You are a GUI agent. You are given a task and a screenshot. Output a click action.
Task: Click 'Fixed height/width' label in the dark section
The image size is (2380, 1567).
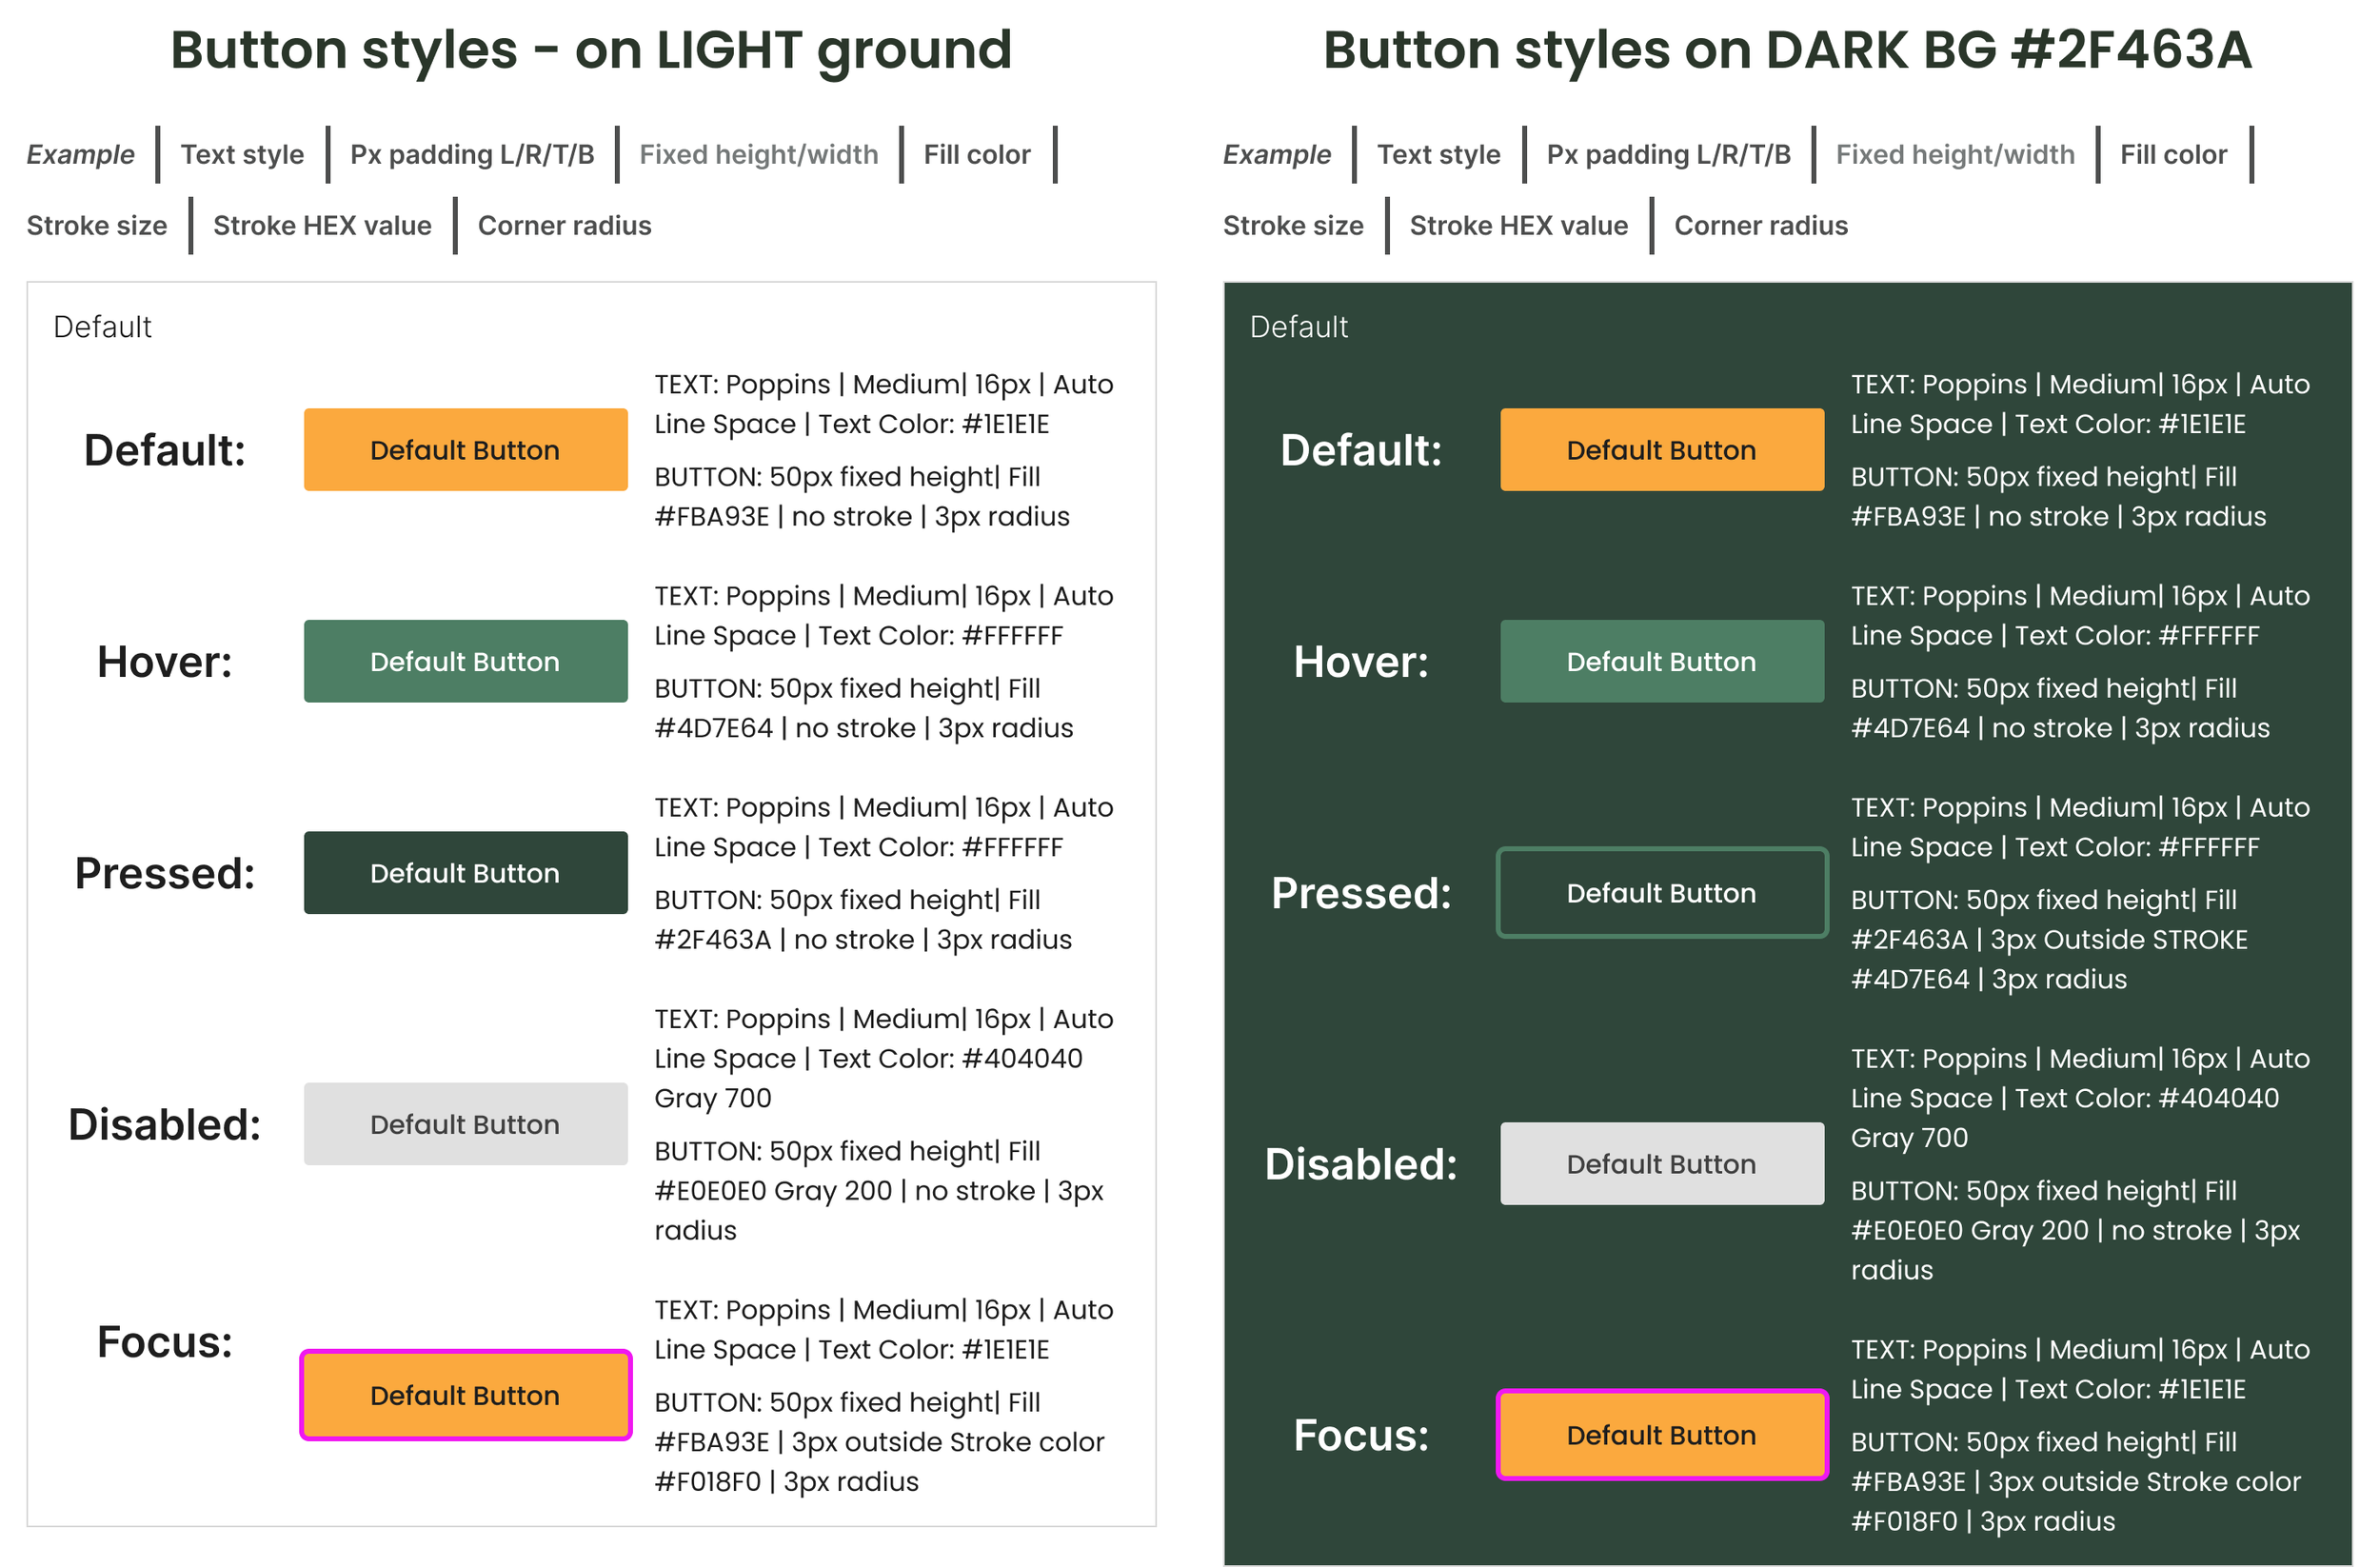[x=1956, y=154]
